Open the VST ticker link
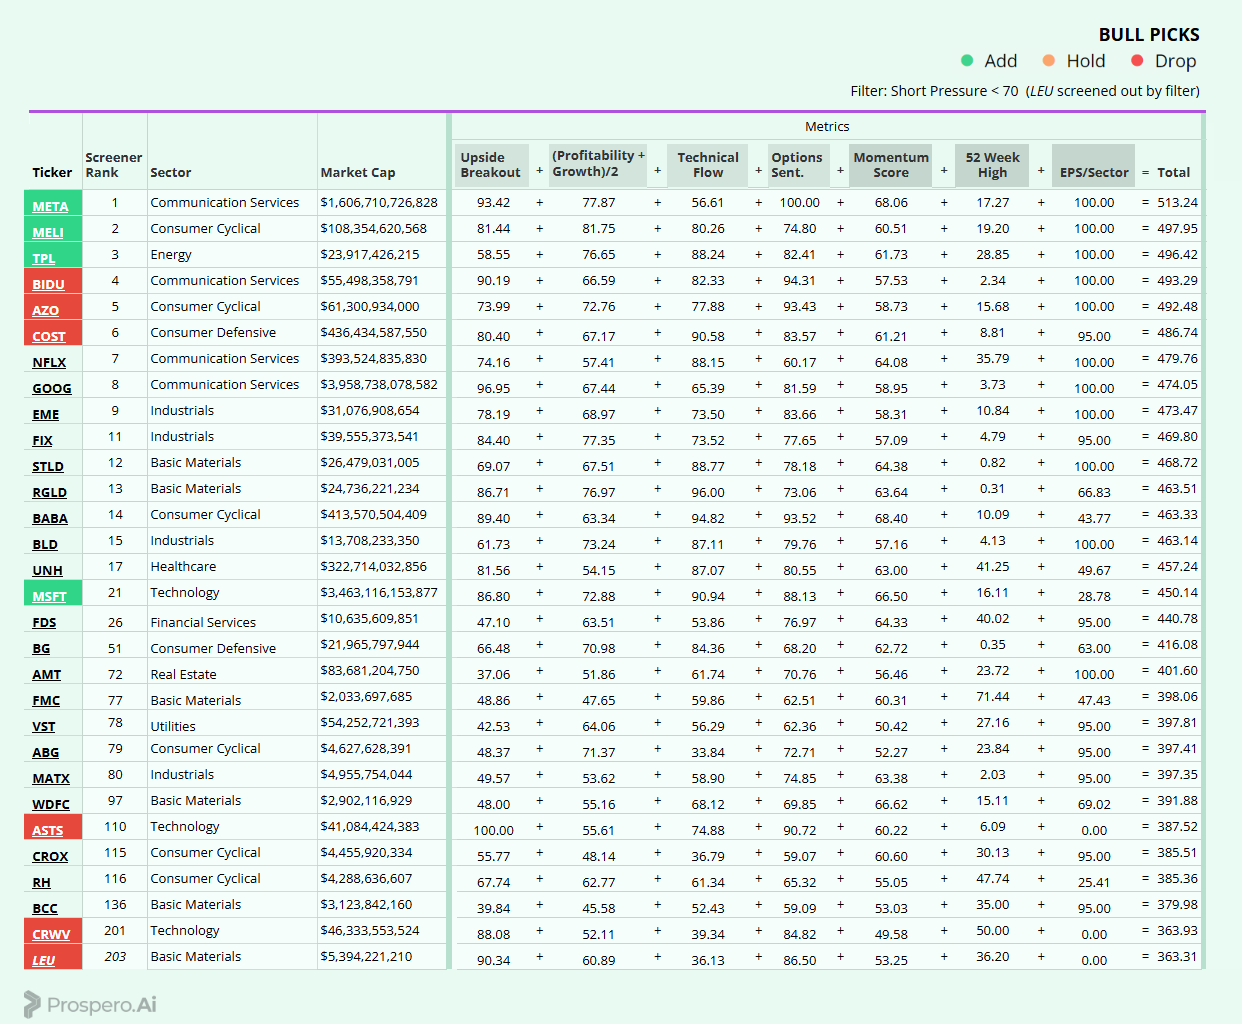The height and width of the screenshot is (1024, 1242). pos(43,726)
